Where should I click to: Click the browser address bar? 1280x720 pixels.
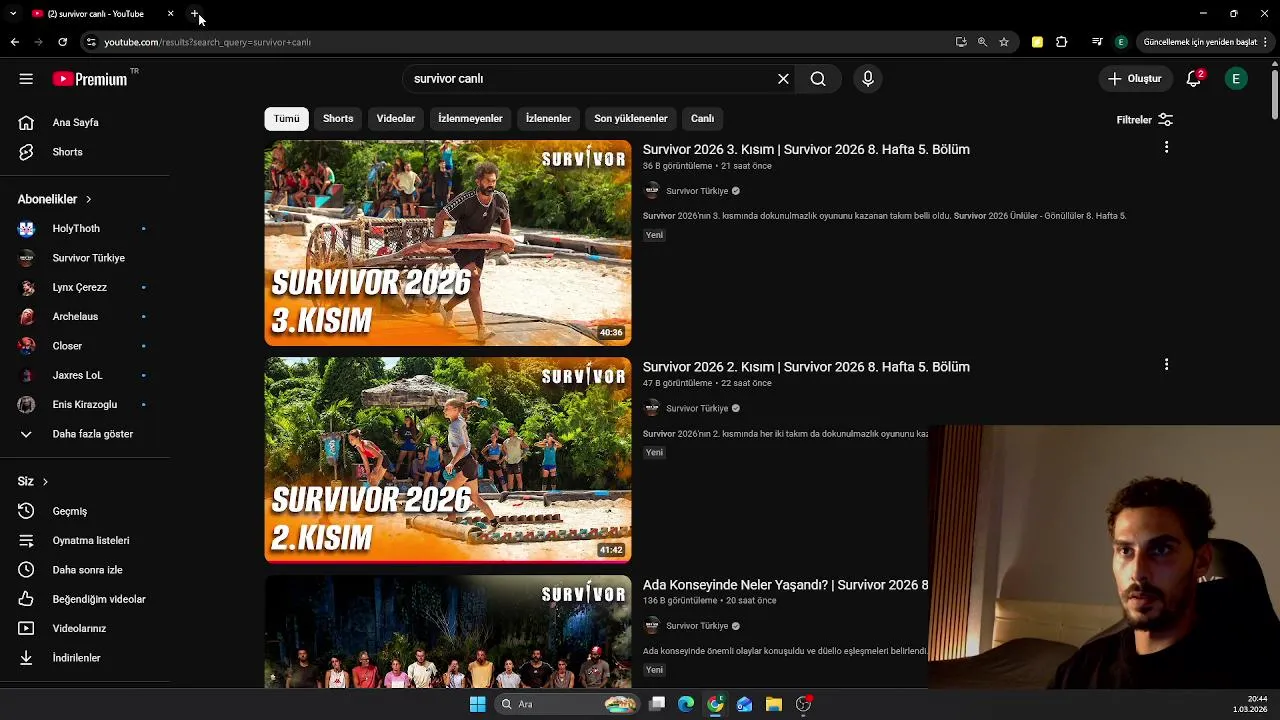[x=520, y=42]
